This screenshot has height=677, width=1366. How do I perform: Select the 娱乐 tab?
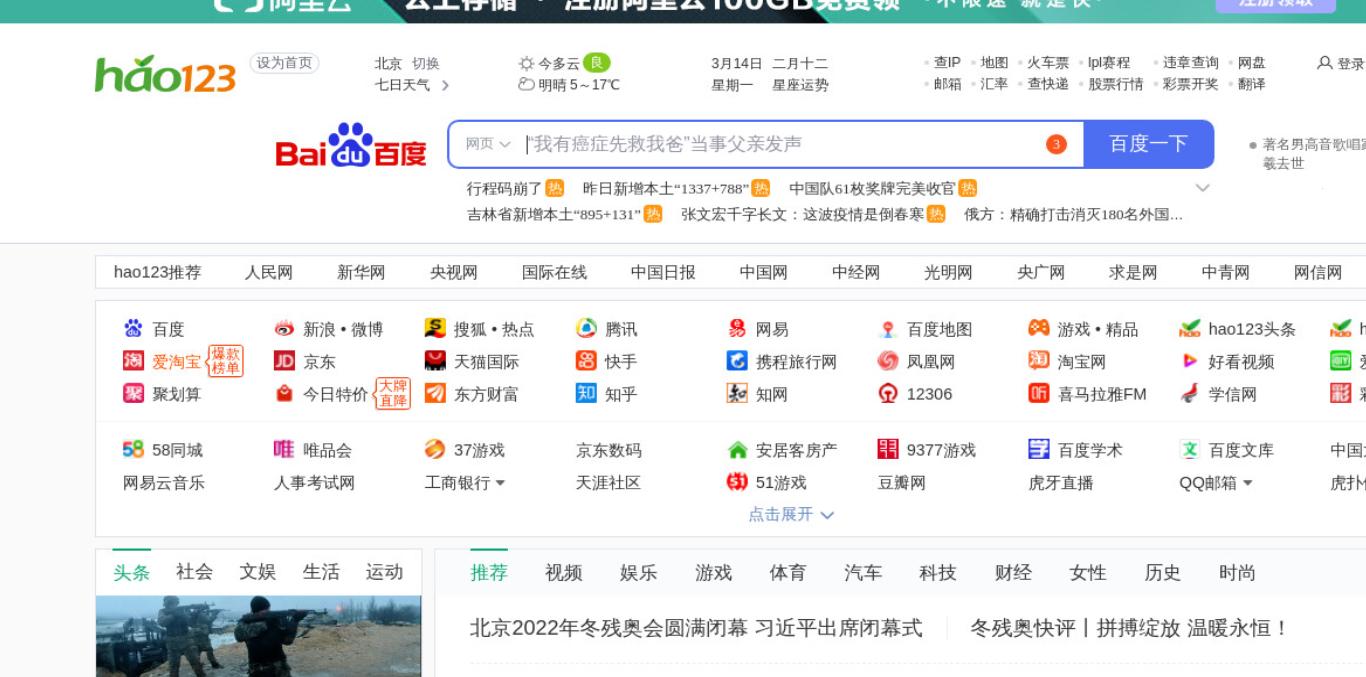(x=638, y=573)
